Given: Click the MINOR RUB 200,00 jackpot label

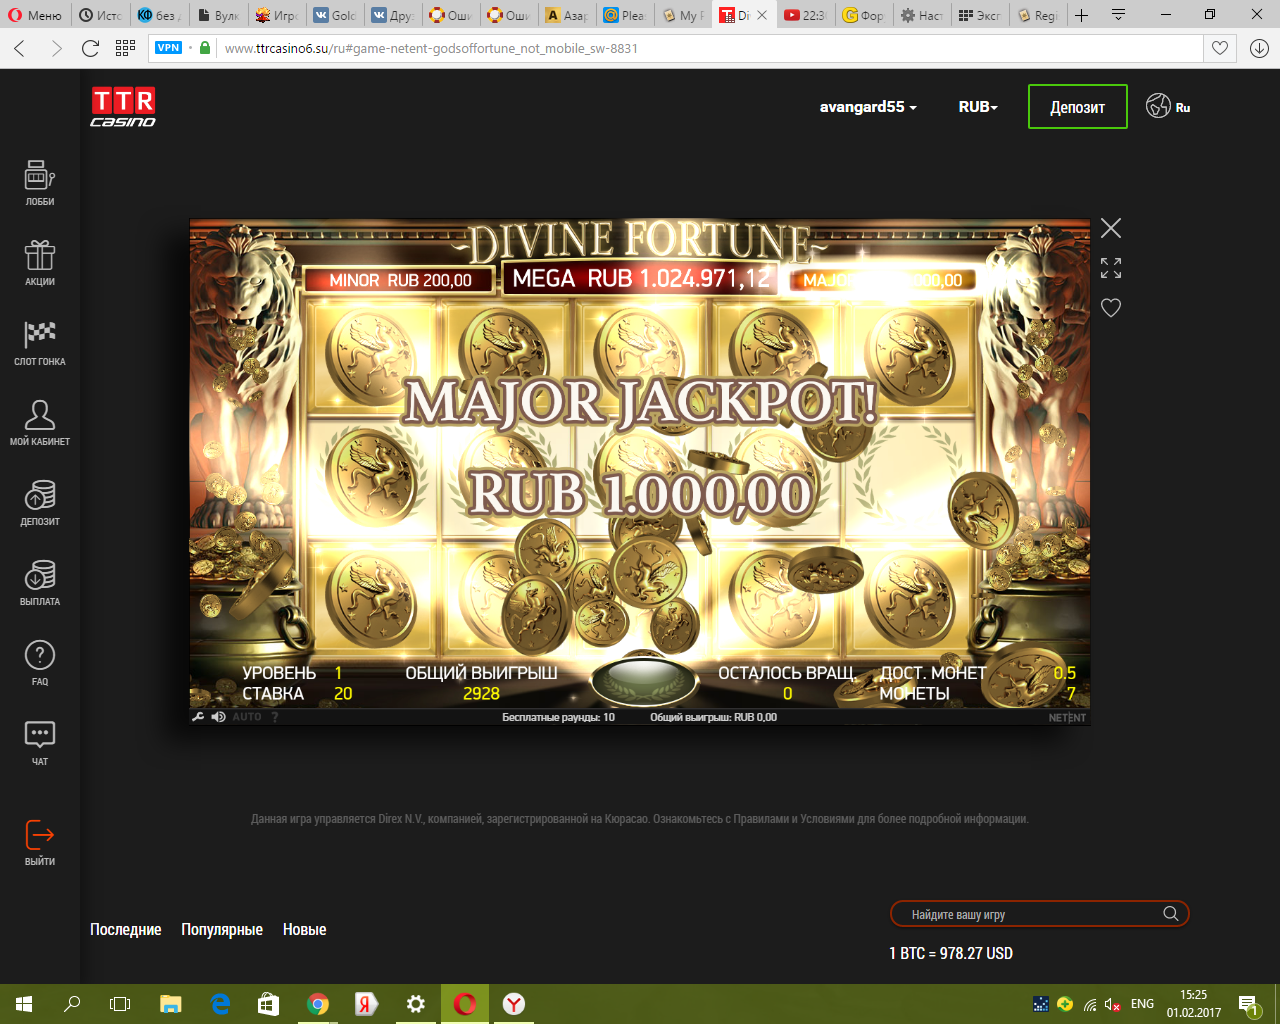Looking at the screenshot, I should coord(400,280).
